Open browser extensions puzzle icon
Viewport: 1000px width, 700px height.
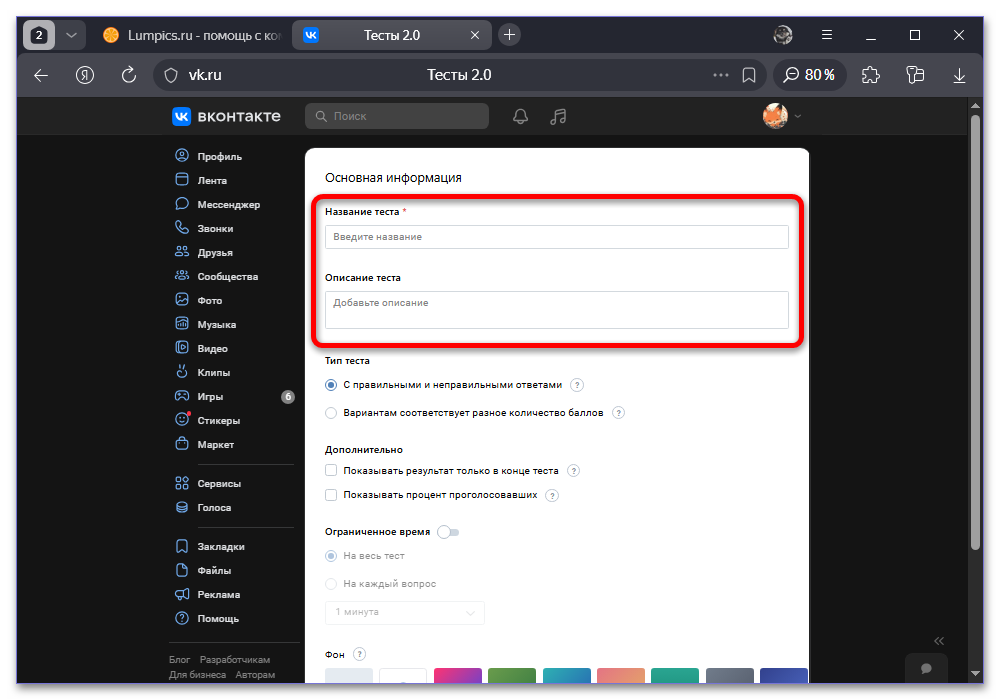click(871, 75)
